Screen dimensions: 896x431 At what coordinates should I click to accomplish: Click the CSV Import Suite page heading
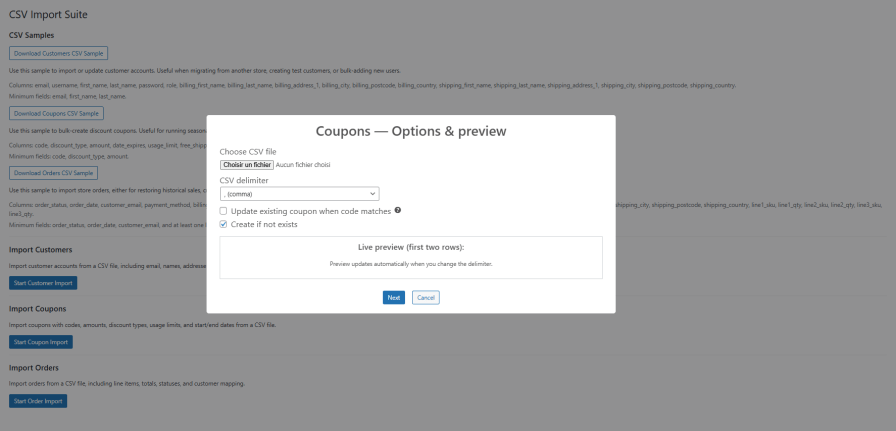[x=48, y=15]
